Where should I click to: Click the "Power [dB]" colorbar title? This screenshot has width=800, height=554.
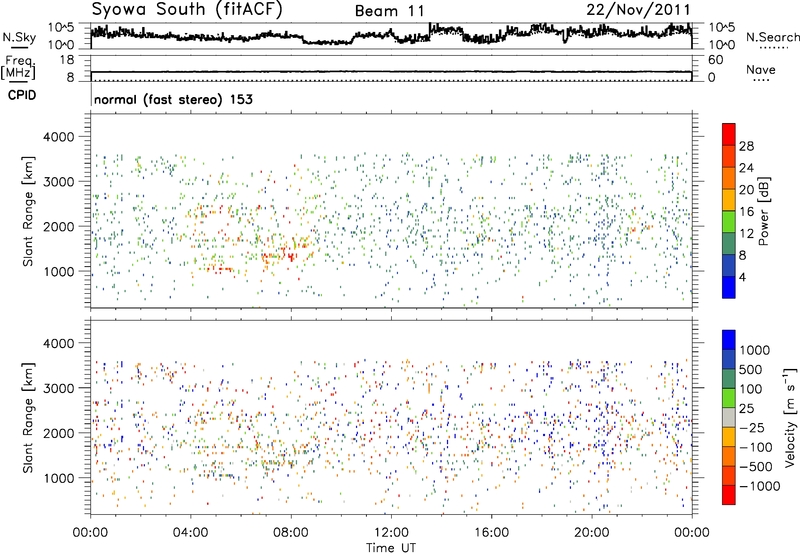click(x=763, y=211)
